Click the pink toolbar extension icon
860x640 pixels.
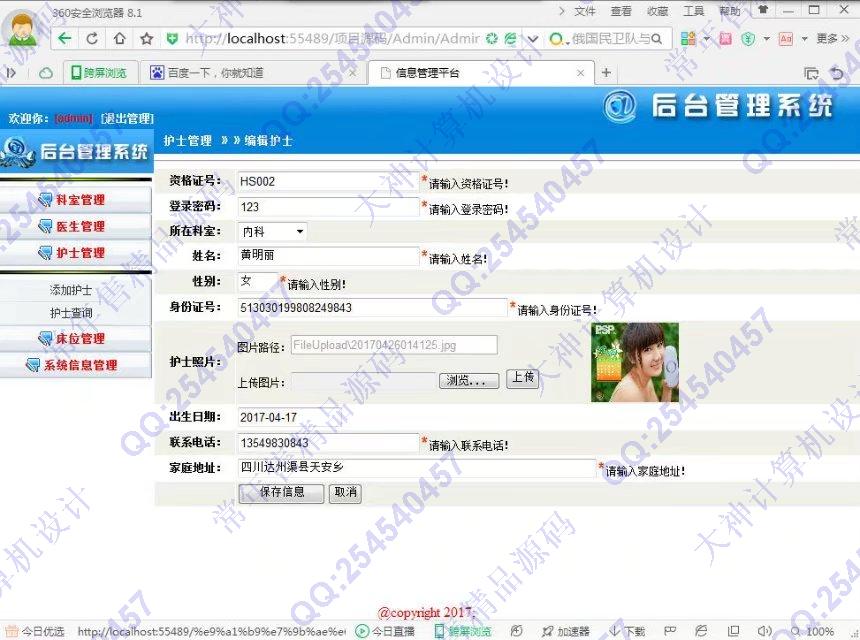(726, 38)
